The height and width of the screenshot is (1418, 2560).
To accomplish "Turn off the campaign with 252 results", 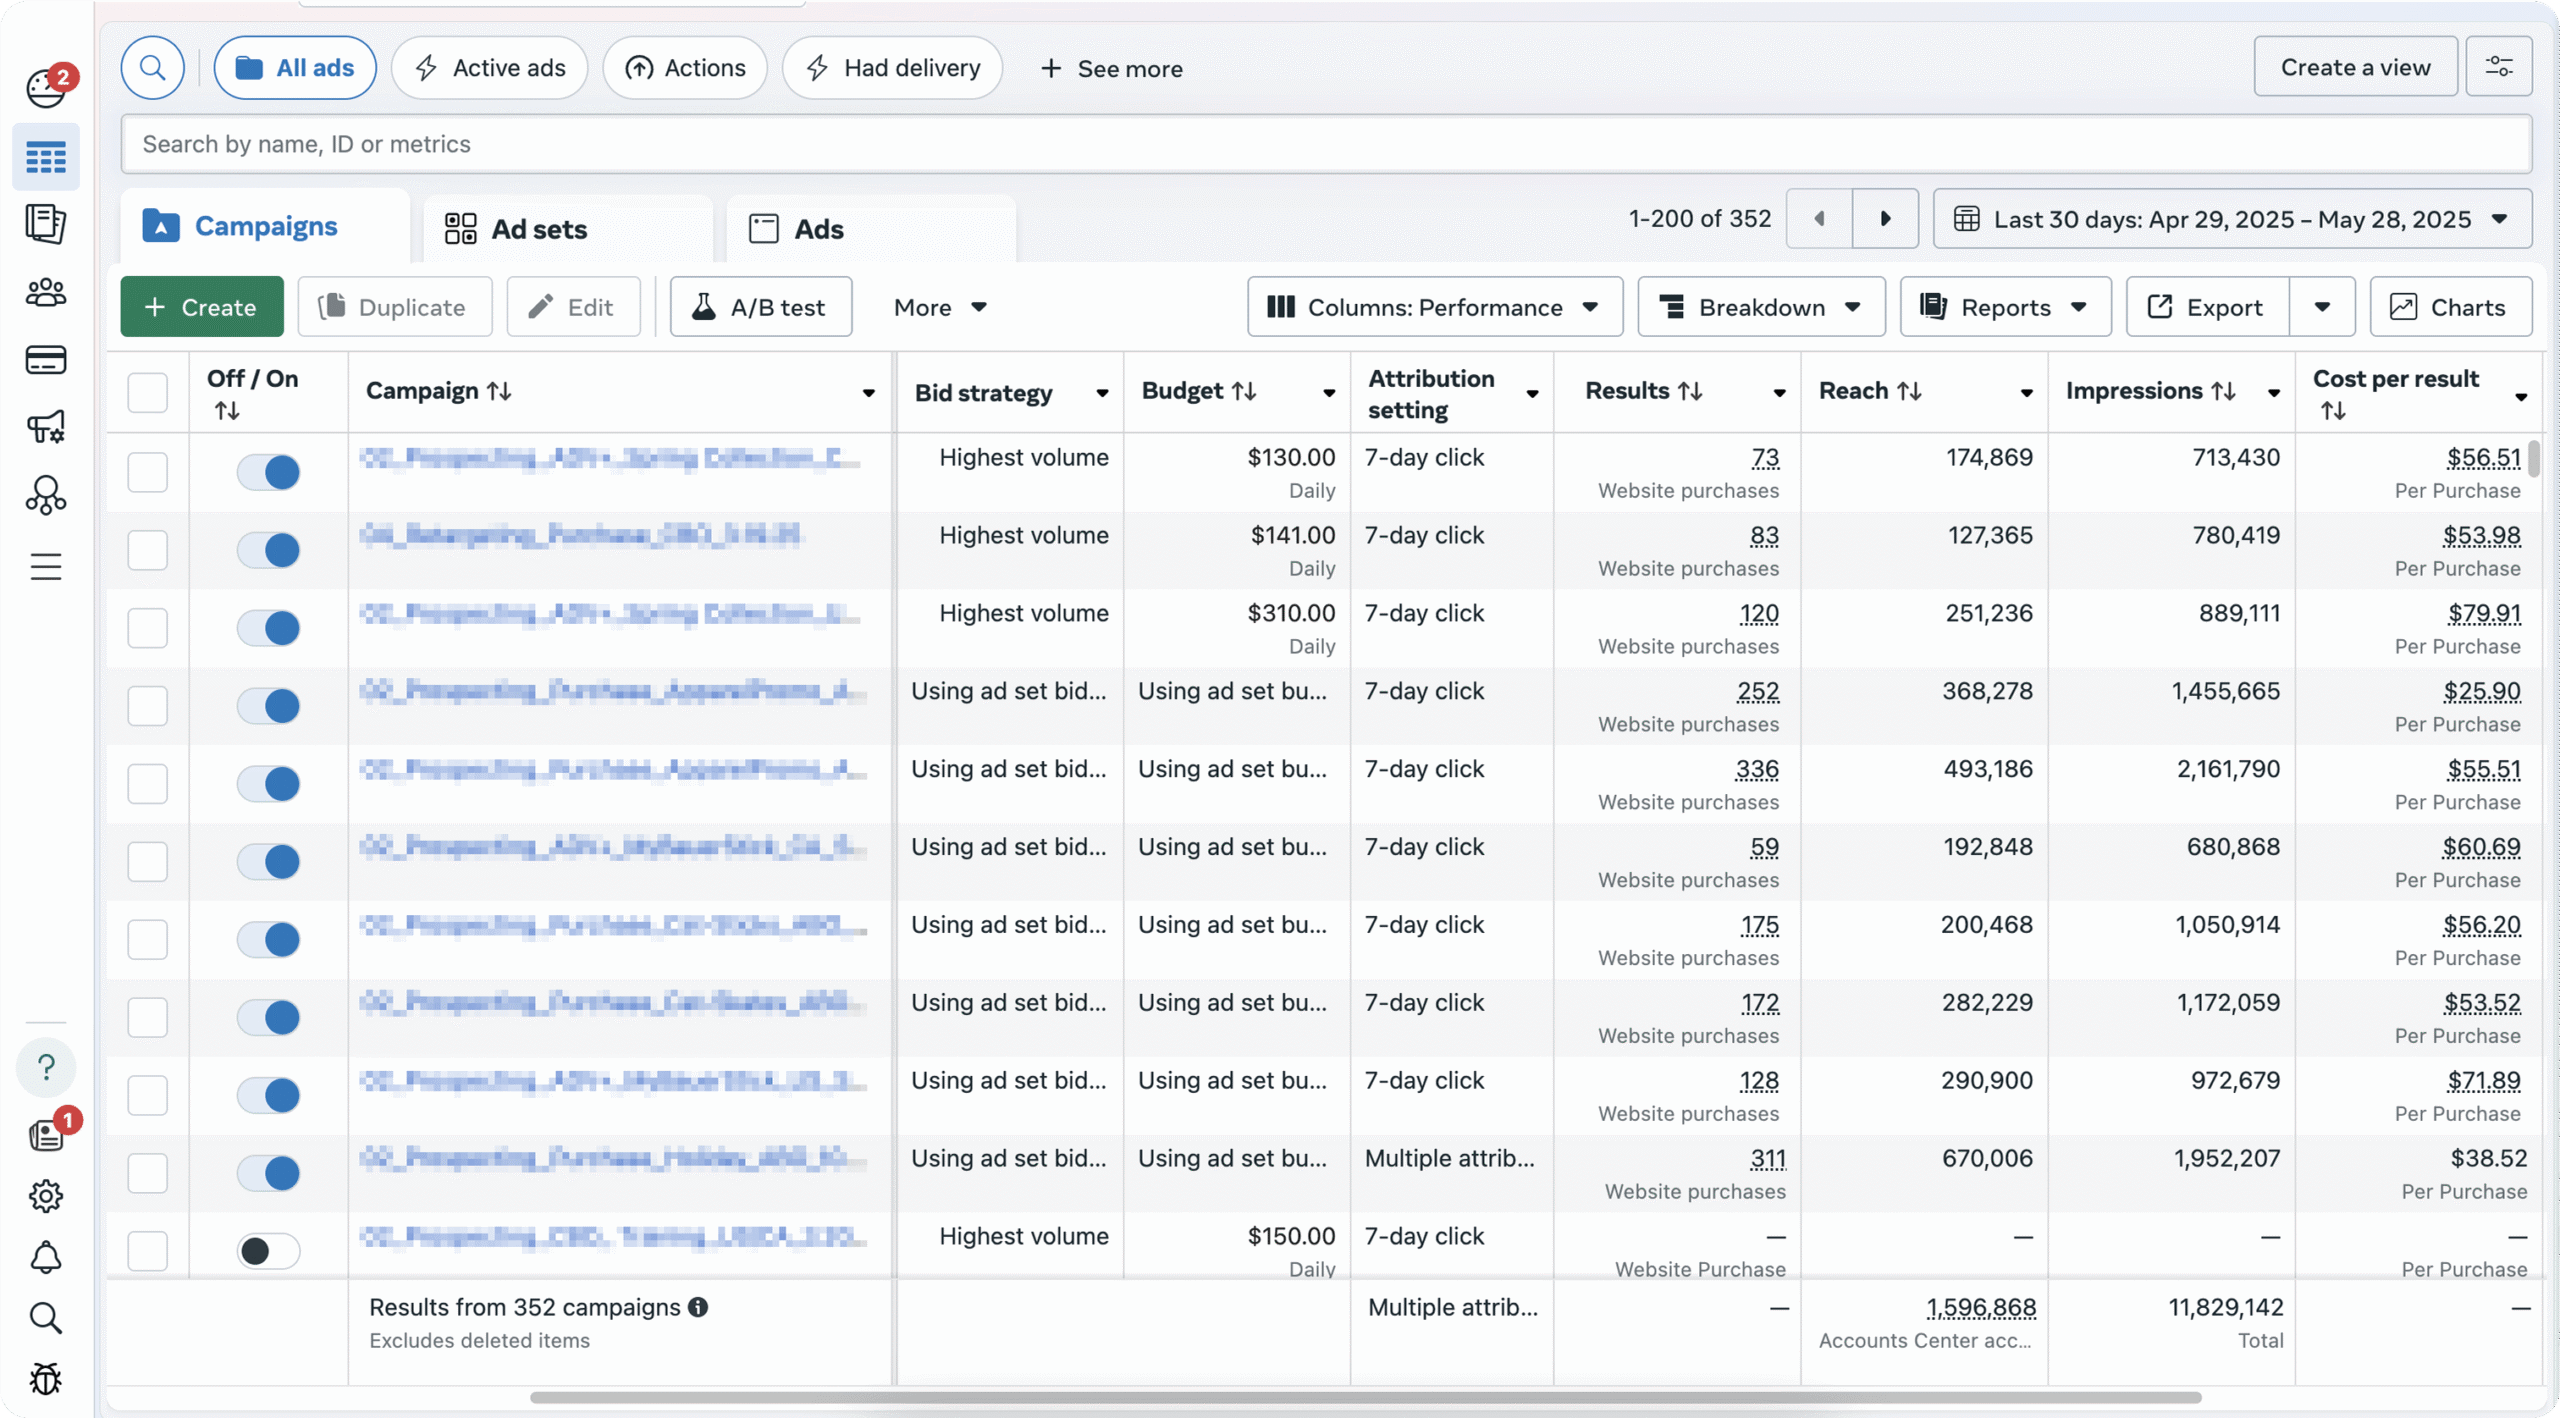I will [269, 706].
